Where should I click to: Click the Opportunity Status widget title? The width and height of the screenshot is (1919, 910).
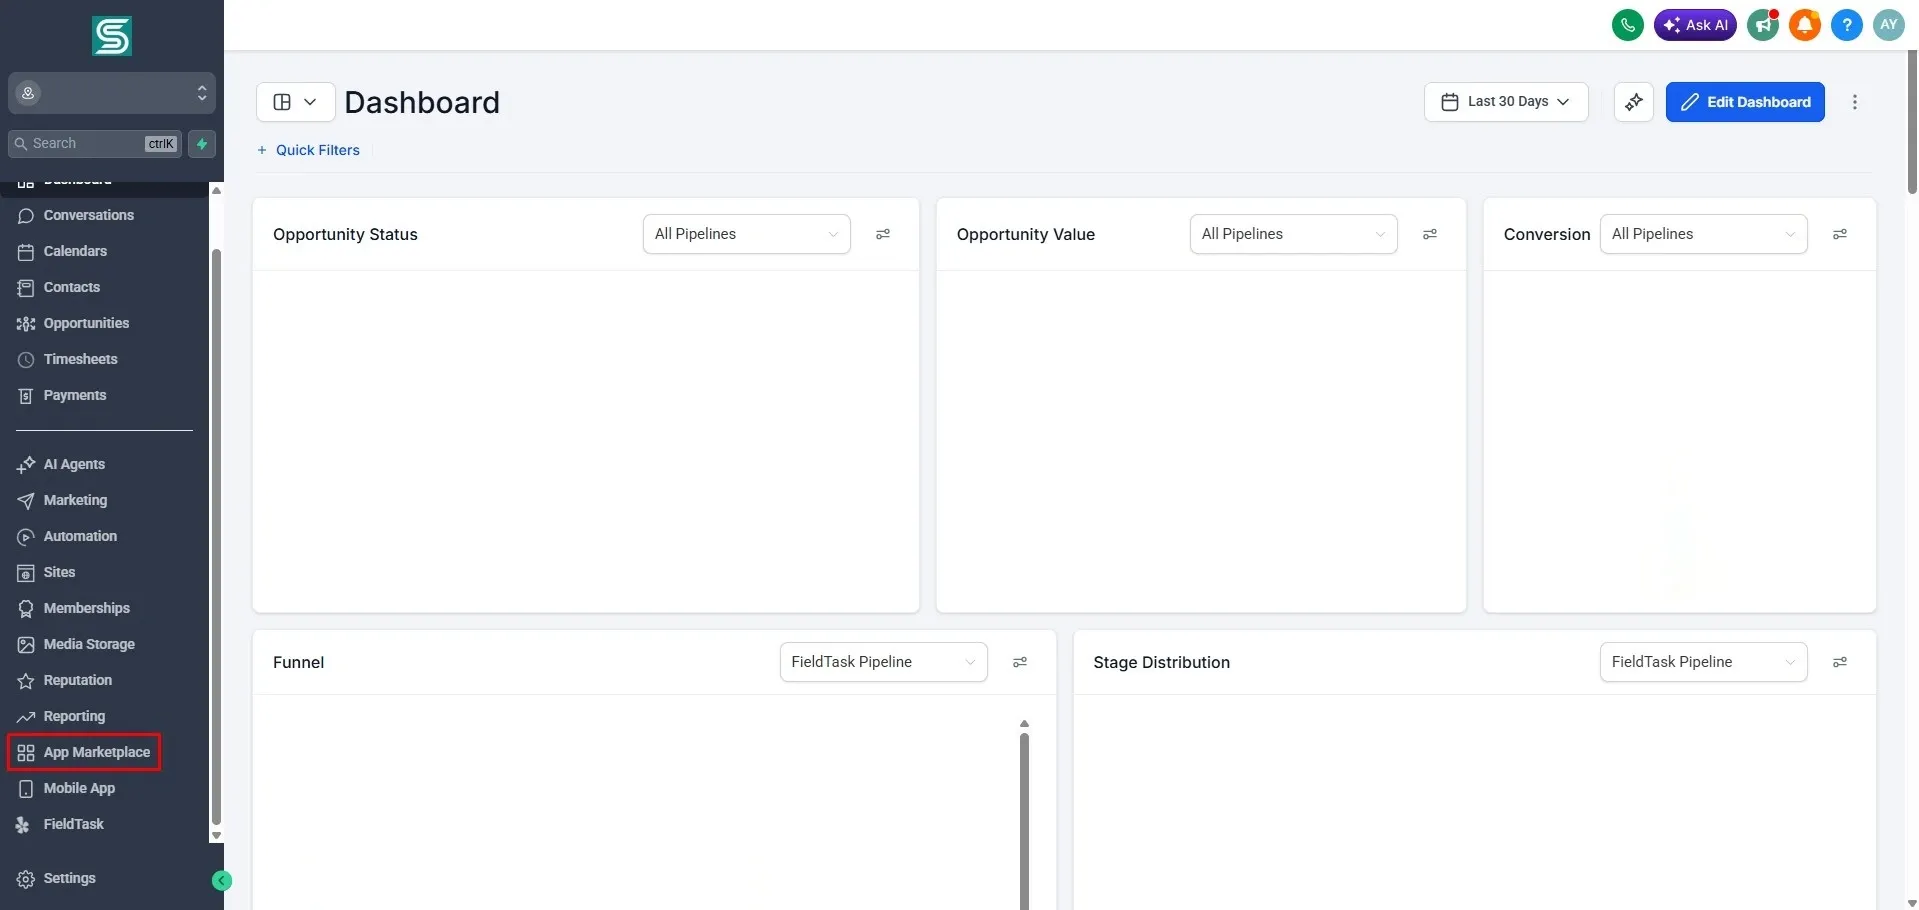(x=345, y=234)
